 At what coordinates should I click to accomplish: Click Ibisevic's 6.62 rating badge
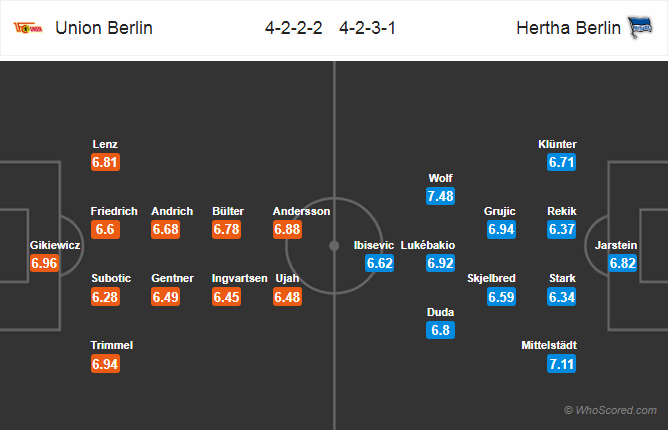point(380,263)
